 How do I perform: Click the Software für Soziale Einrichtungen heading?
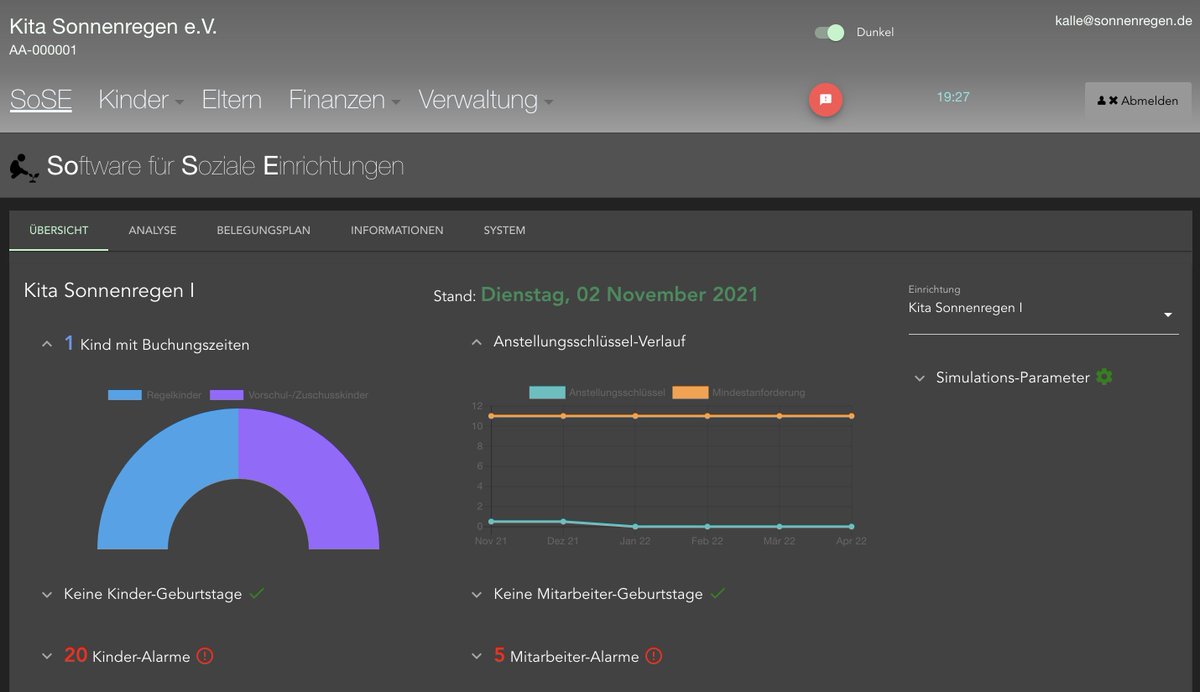click(225, 166)
